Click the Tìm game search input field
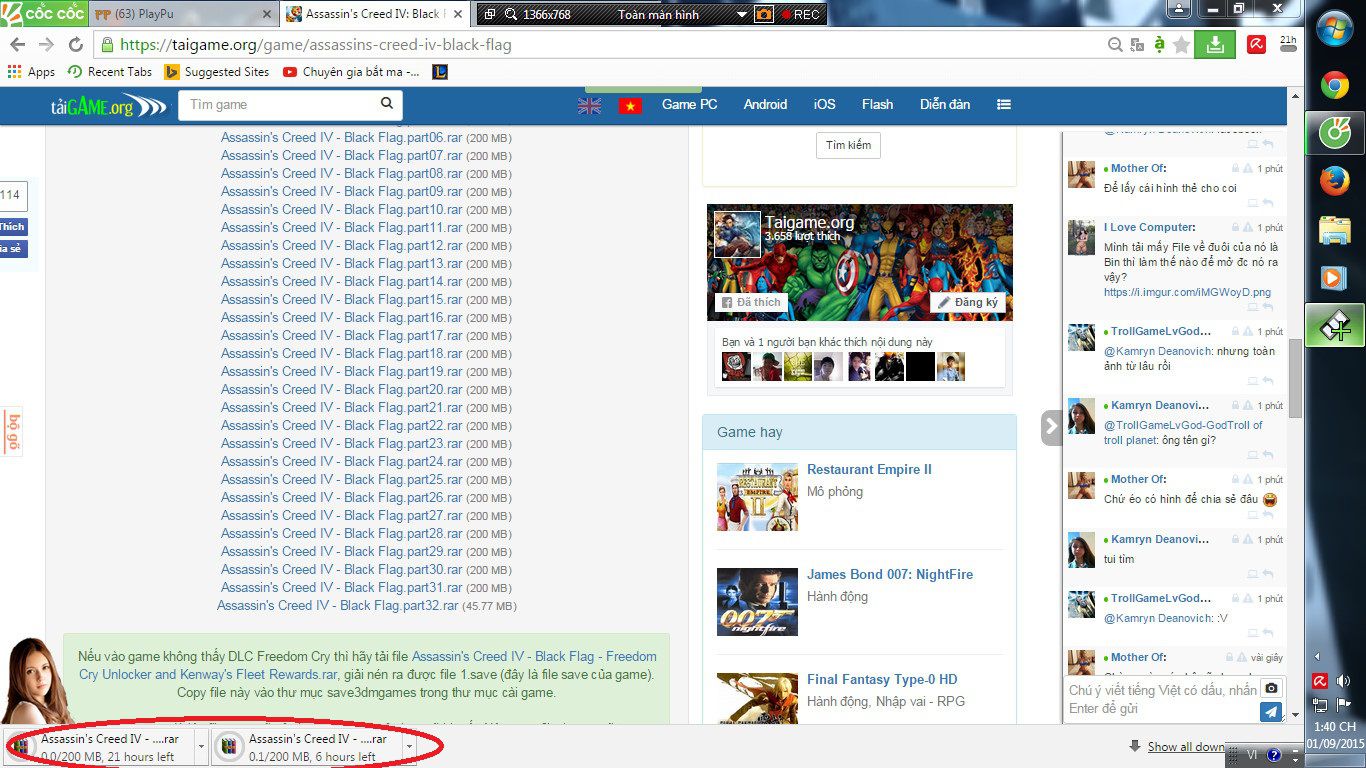The width and height of the screenshot is (1366, 768). (280, 105)
